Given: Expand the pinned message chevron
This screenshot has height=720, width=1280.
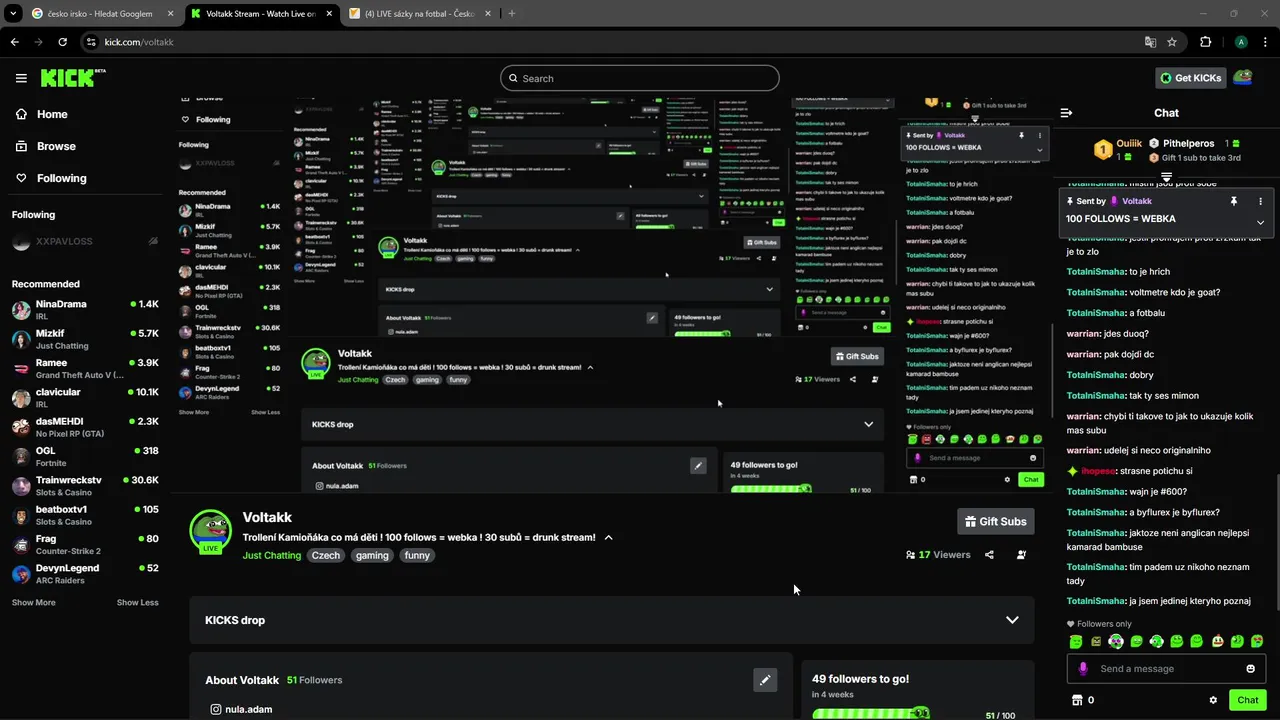Looking at the screenshot, I should pyautogui.click(x=1260, y=222).
